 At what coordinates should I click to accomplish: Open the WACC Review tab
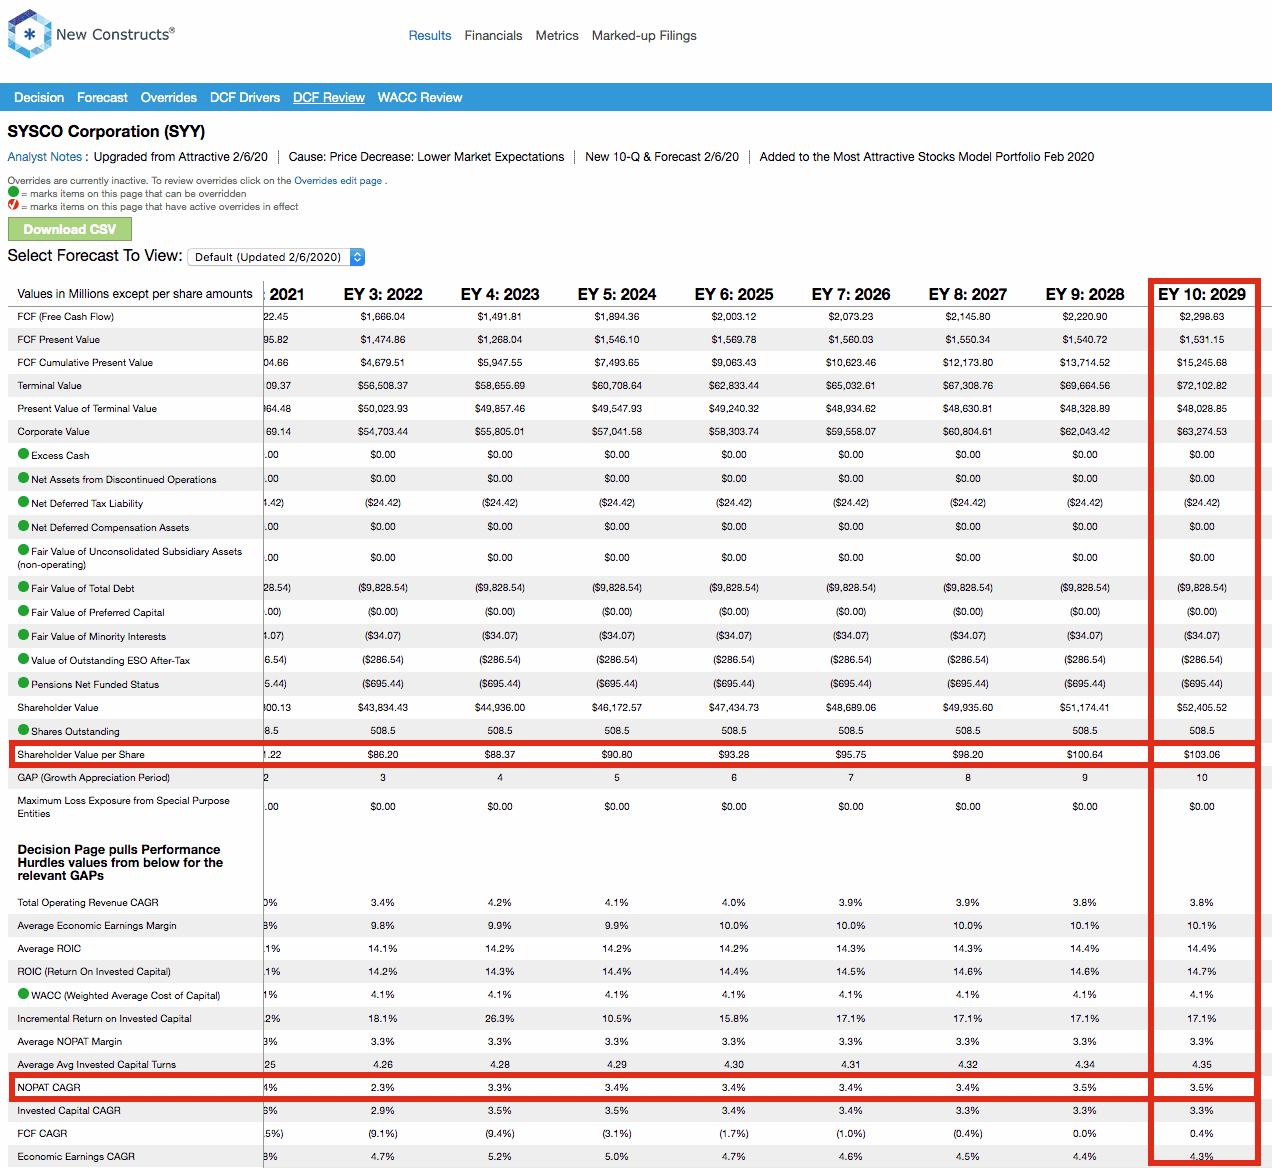(x=420, y=97)
